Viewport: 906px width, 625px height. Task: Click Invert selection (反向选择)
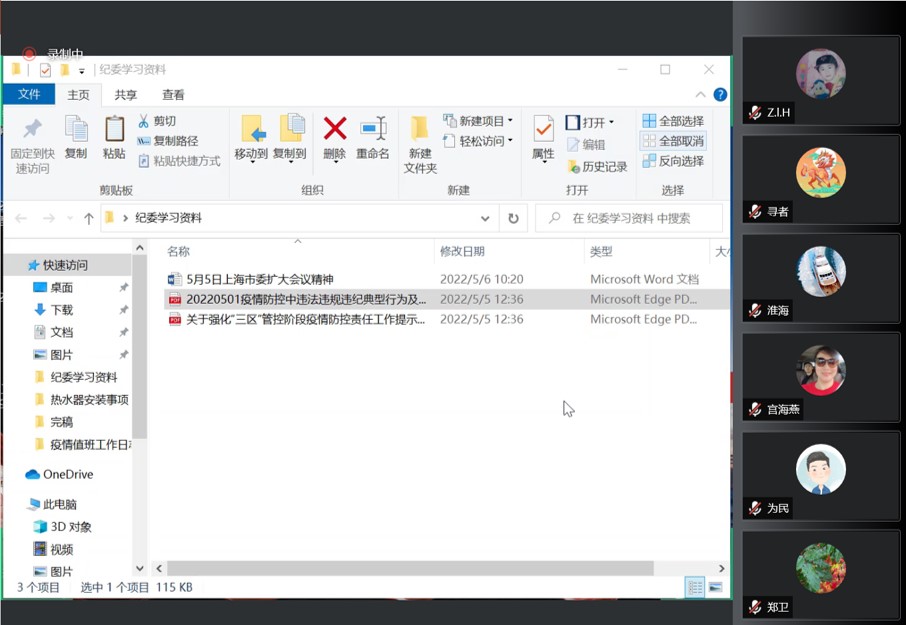click(673, 161)
